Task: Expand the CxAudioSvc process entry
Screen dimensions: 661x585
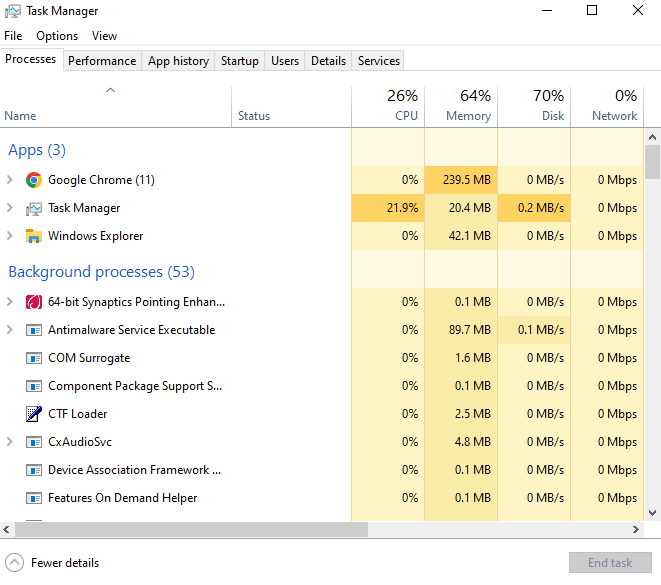Action: coord(10,442)
